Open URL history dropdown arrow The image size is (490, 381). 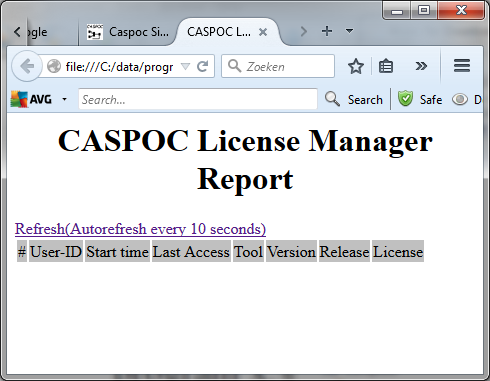[x=185, y=66]
